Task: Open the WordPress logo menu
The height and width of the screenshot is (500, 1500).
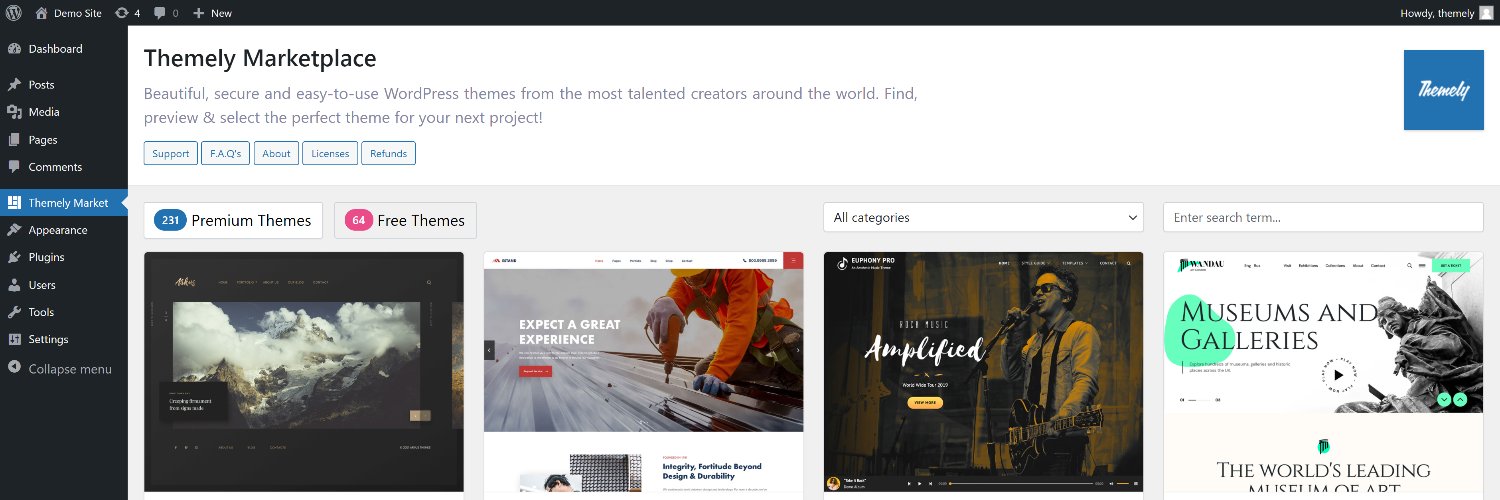Action: [13, 13]
